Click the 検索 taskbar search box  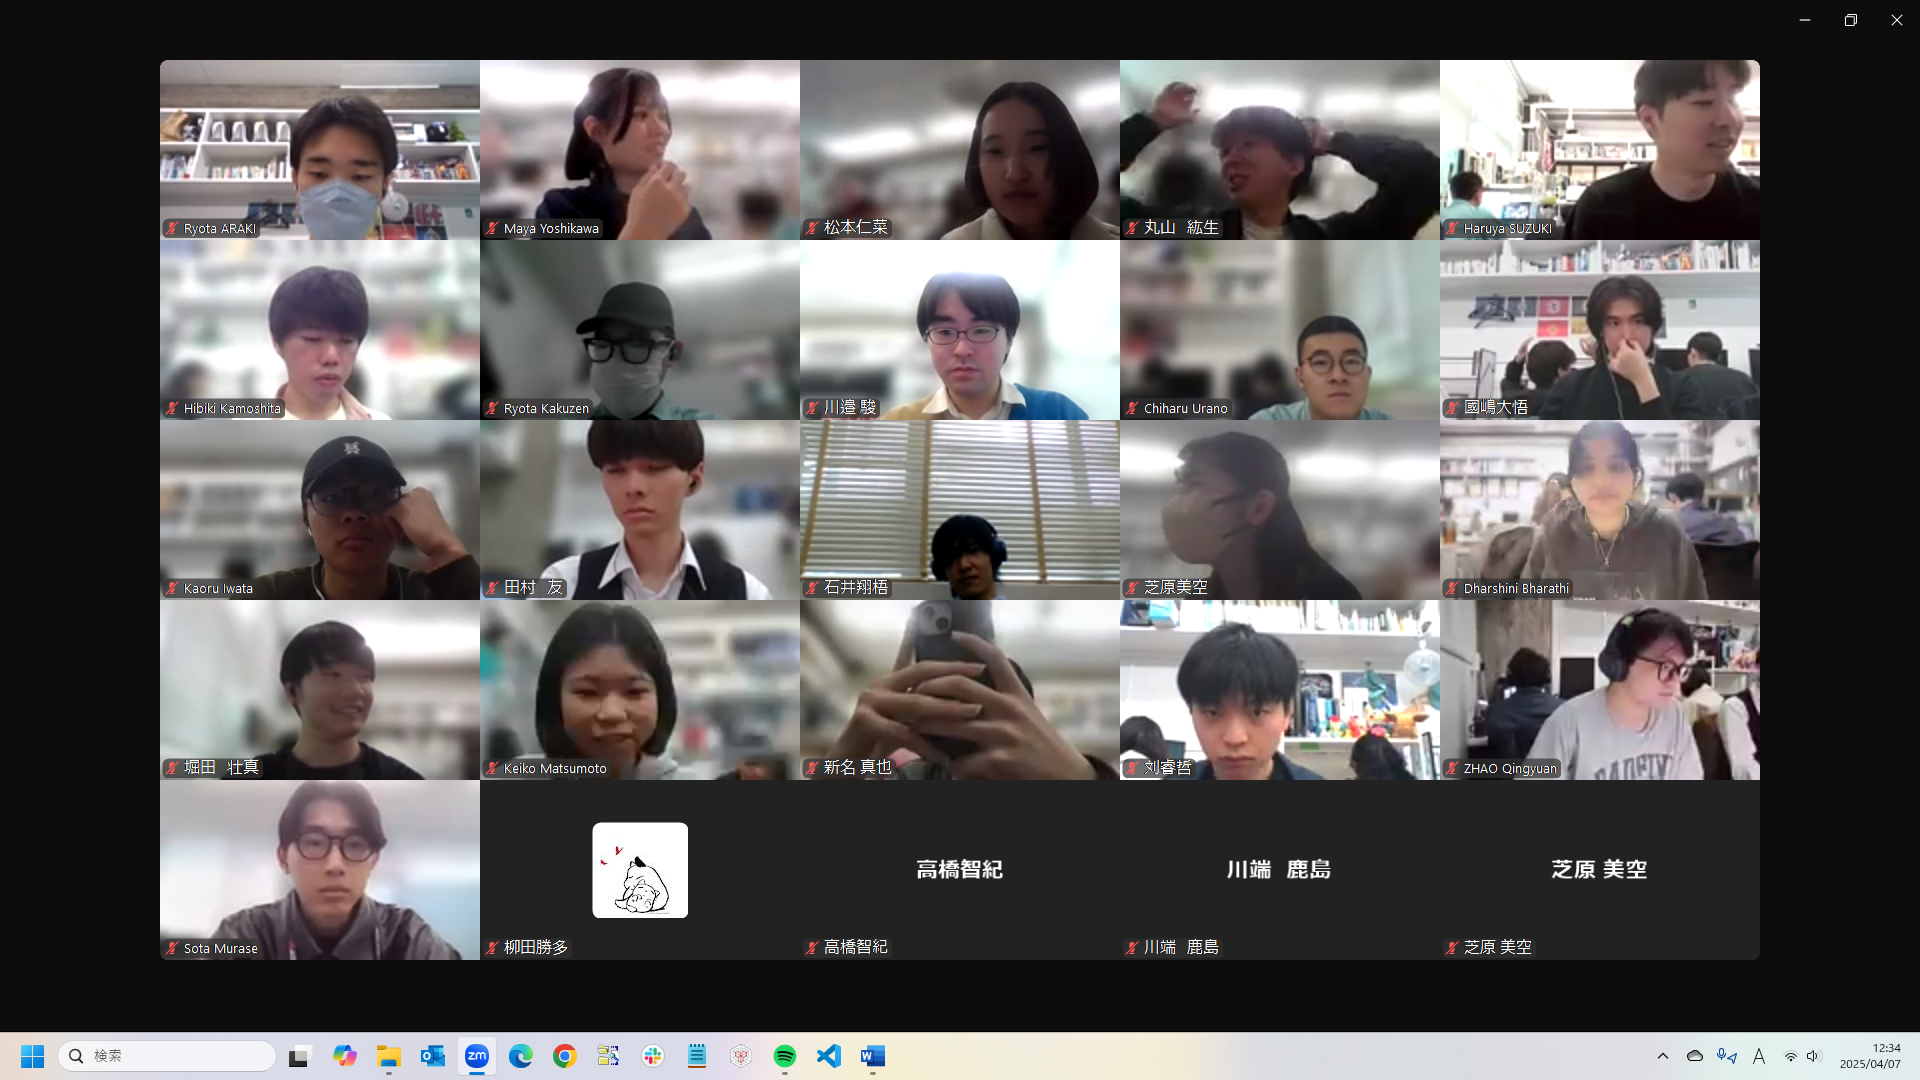tap(167, 1056)
